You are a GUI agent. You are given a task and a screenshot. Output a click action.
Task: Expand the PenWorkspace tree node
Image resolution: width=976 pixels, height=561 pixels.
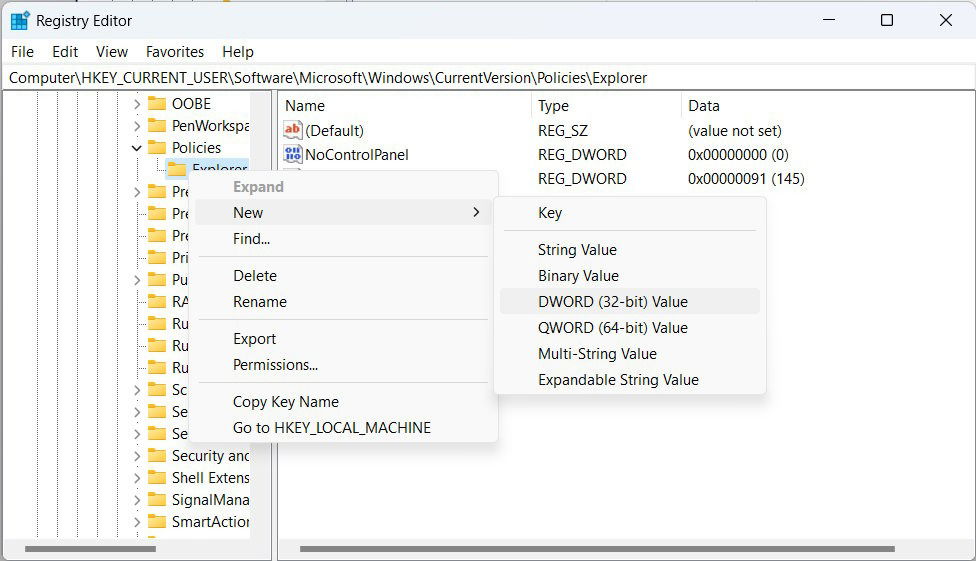(137, 126)
